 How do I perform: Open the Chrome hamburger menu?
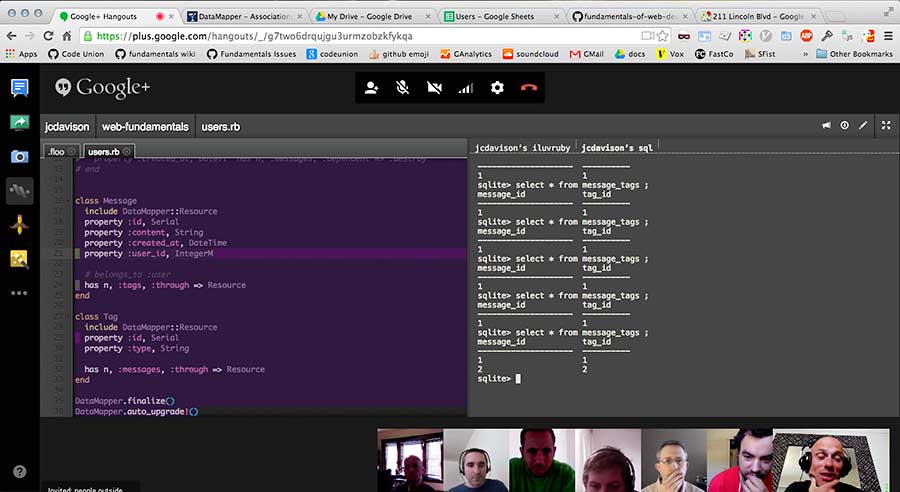(886, 35)
